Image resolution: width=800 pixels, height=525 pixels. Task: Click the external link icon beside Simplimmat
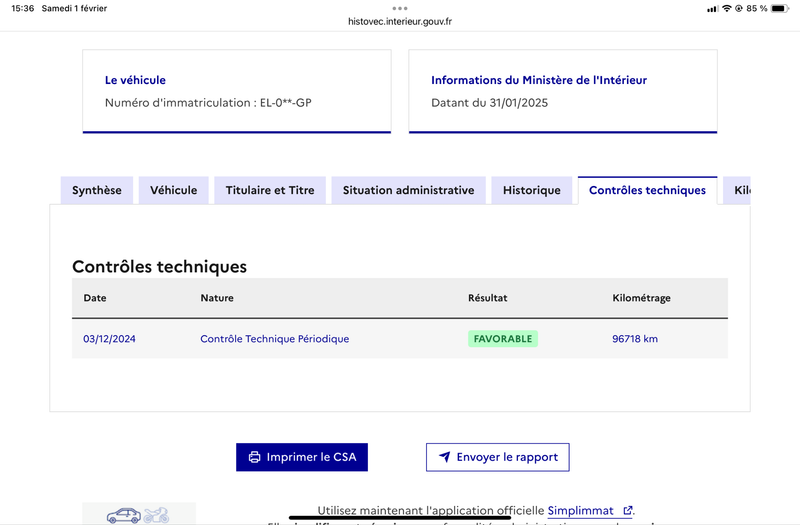628,510
